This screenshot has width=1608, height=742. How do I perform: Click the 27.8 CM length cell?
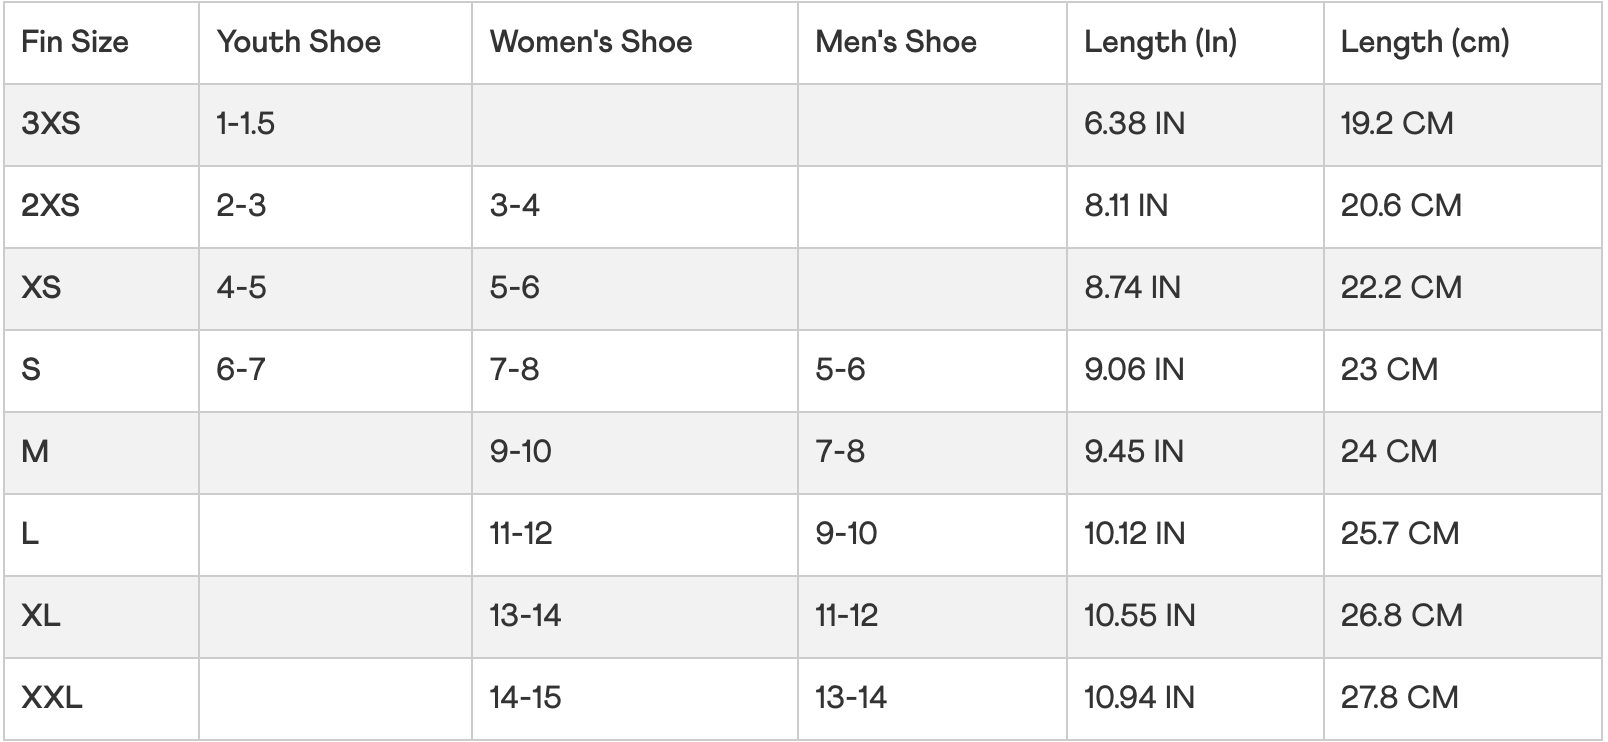click(1400, 698)
